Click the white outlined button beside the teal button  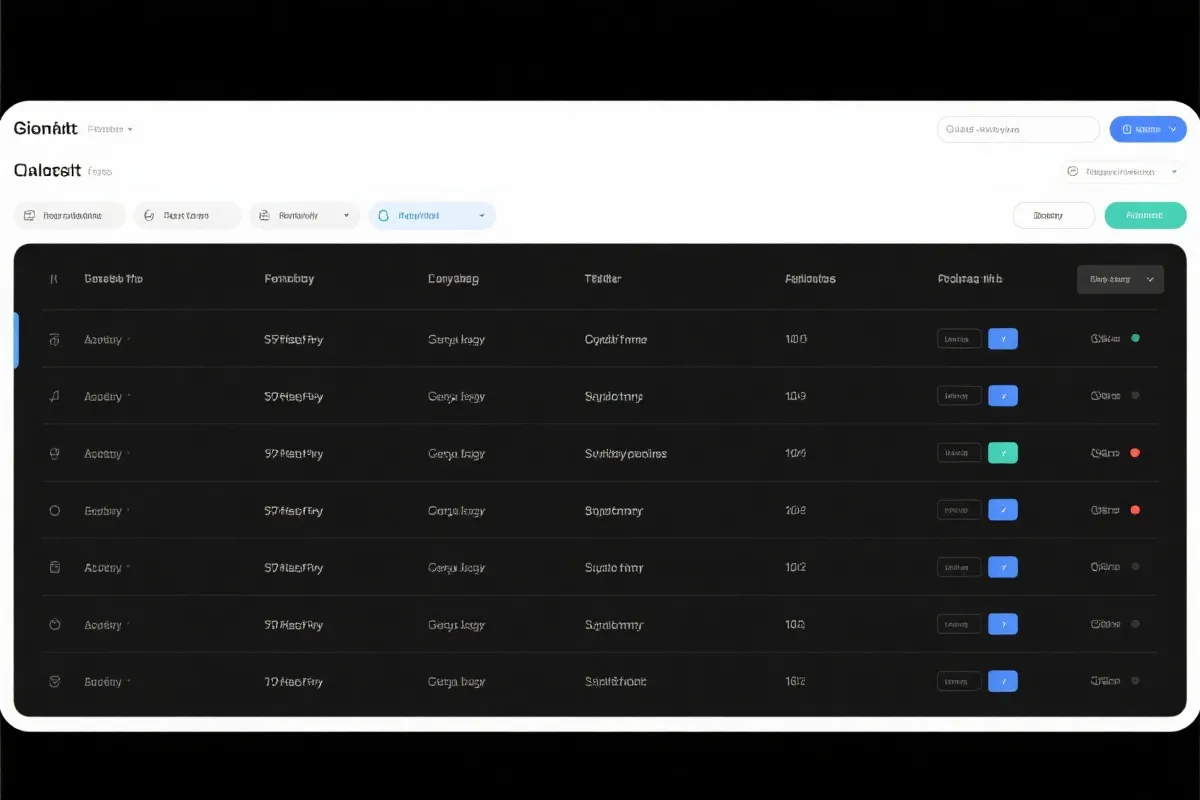tap(1053, 215)
